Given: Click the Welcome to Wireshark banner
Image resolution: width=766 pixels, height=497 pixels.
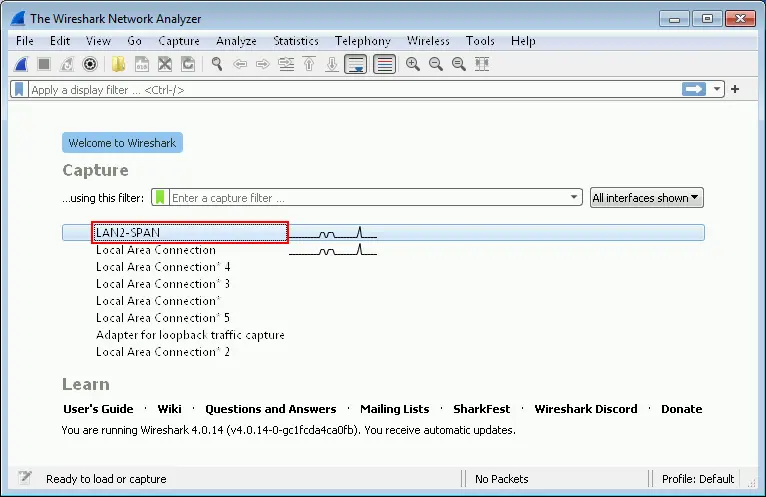Looking at the screenshot, I should pyautogui.click(x=122, y=143).
